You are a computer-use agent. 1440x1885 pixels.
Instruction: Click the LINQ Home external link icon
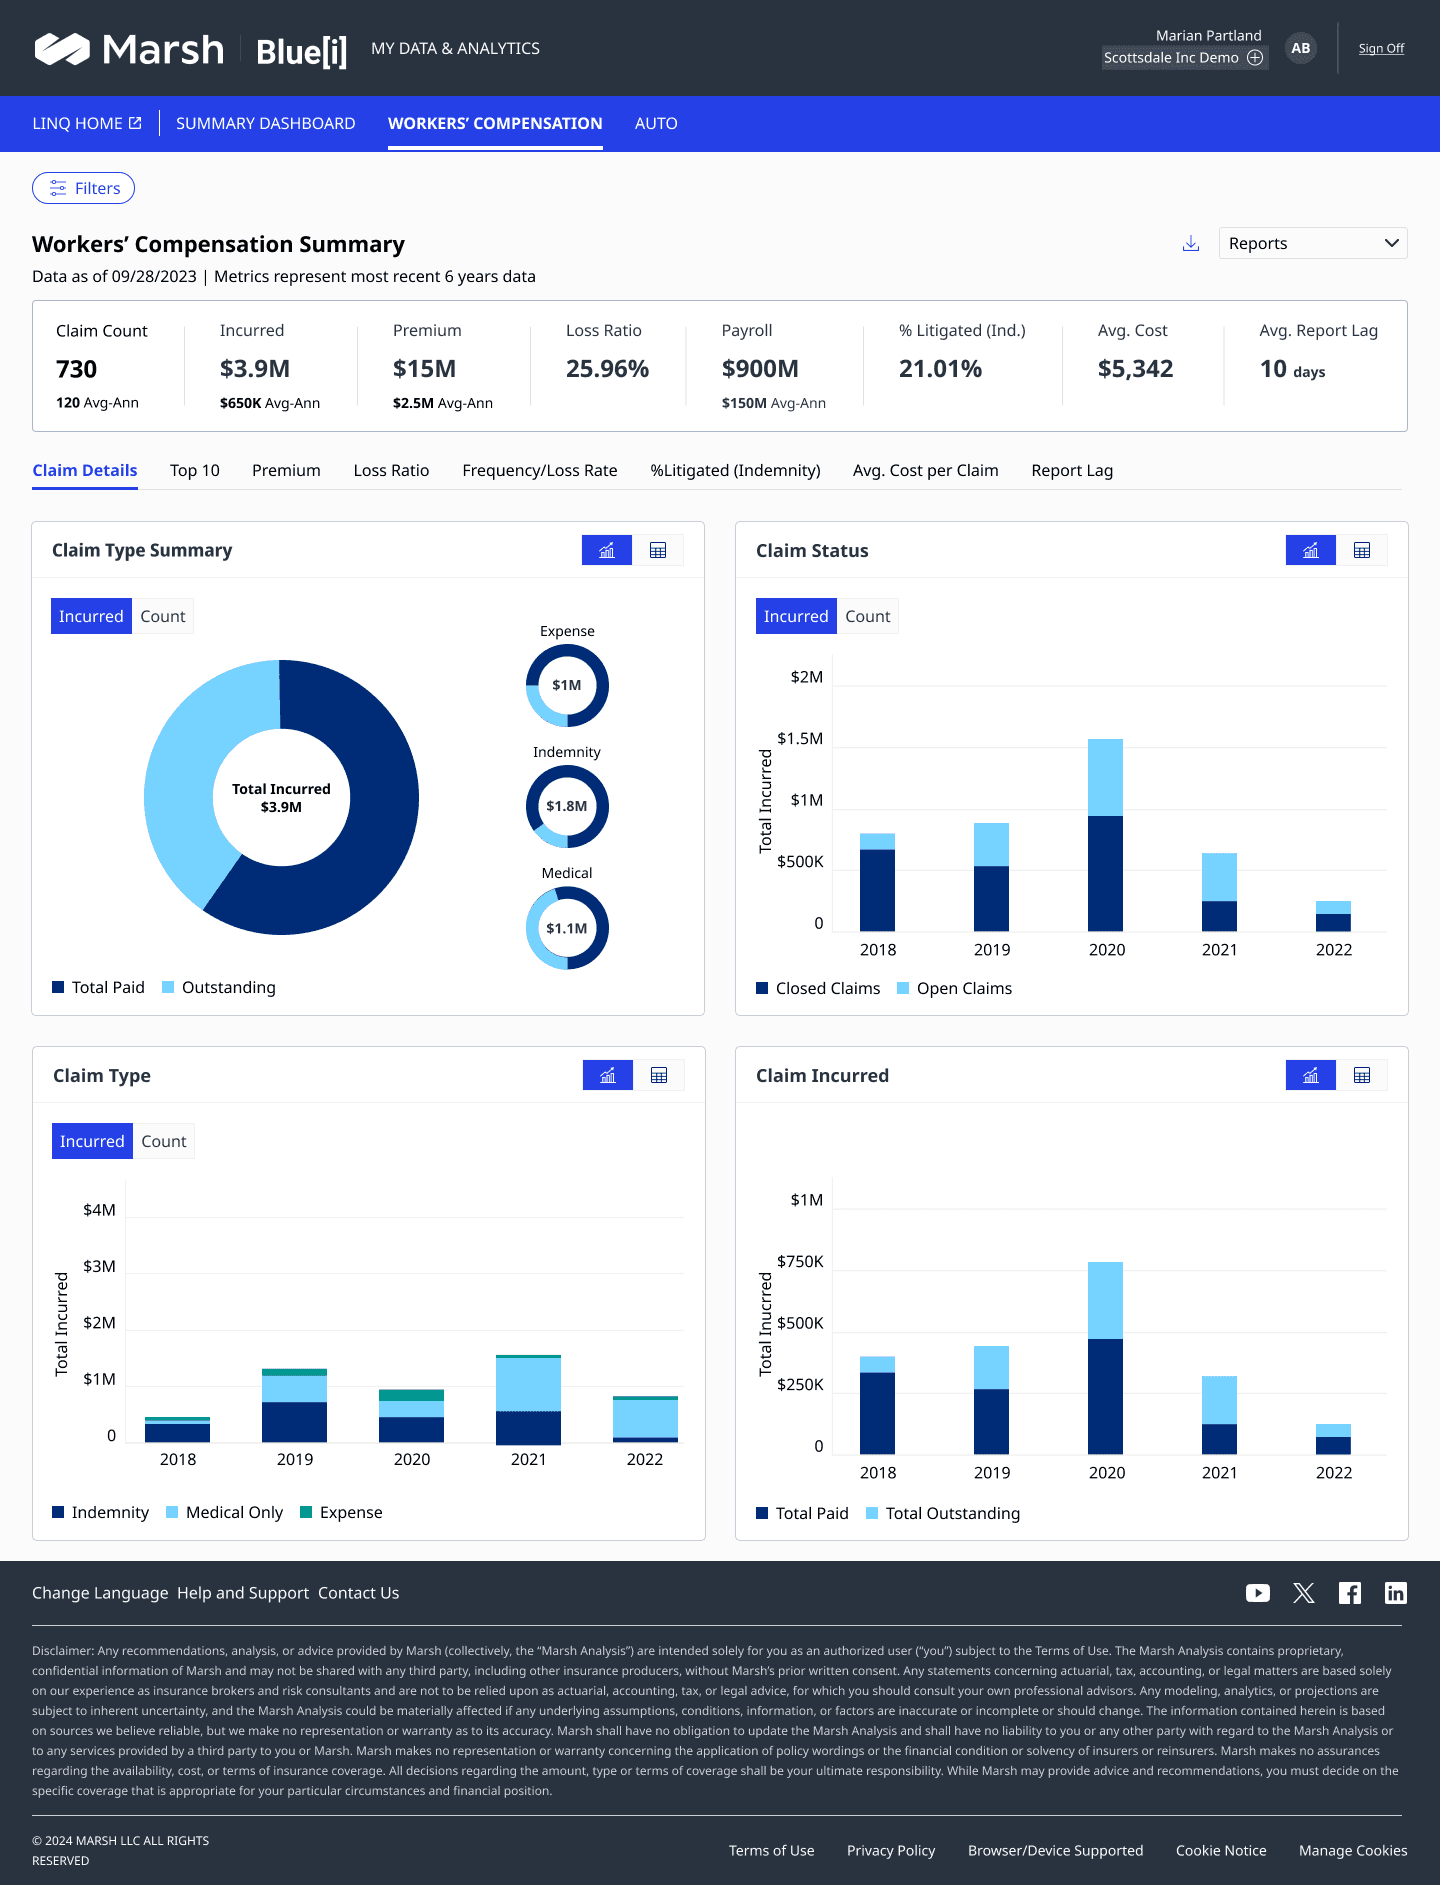(x=135, y=123)
